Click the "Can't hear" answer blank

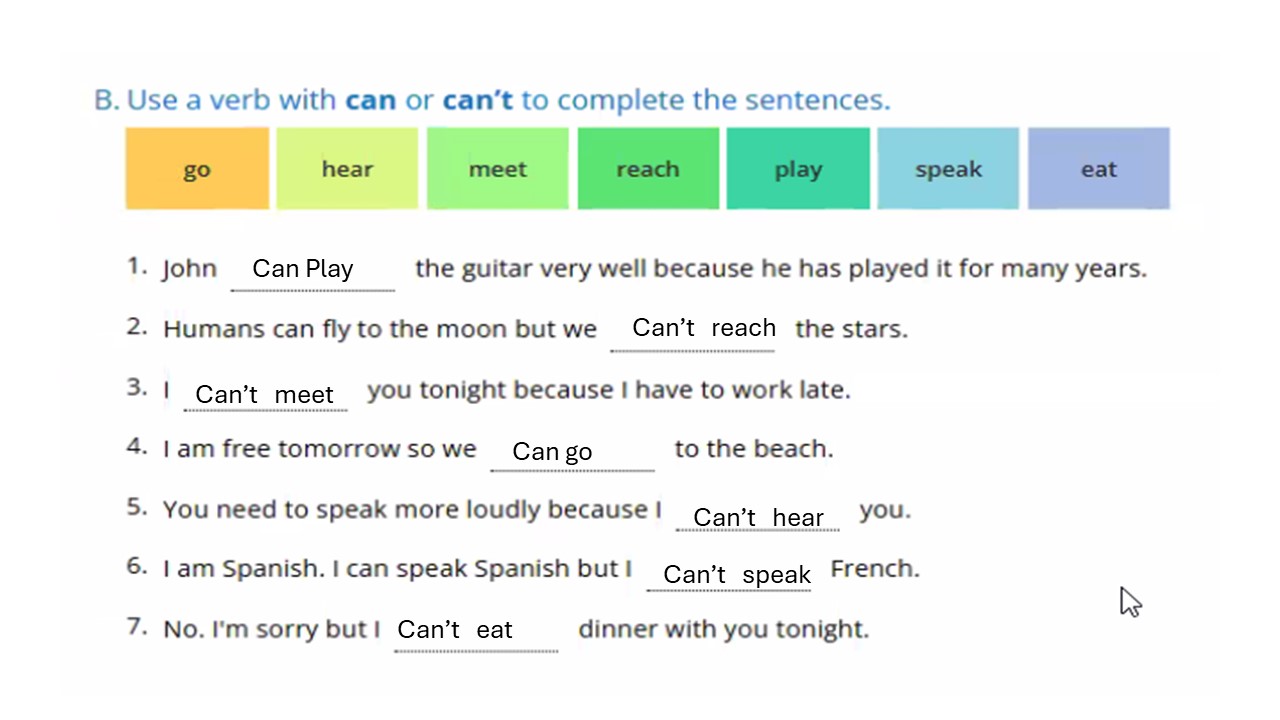click(758, 517)
